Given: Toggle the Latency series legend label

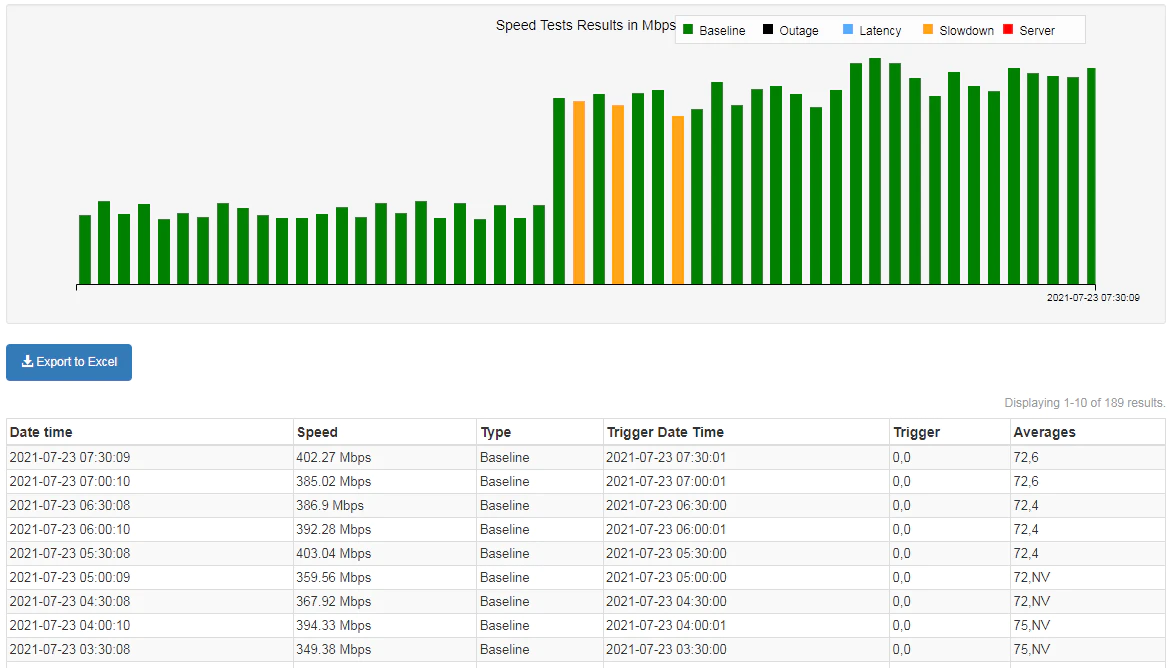Looking at the screenshot, I should (x=880, y=31).
